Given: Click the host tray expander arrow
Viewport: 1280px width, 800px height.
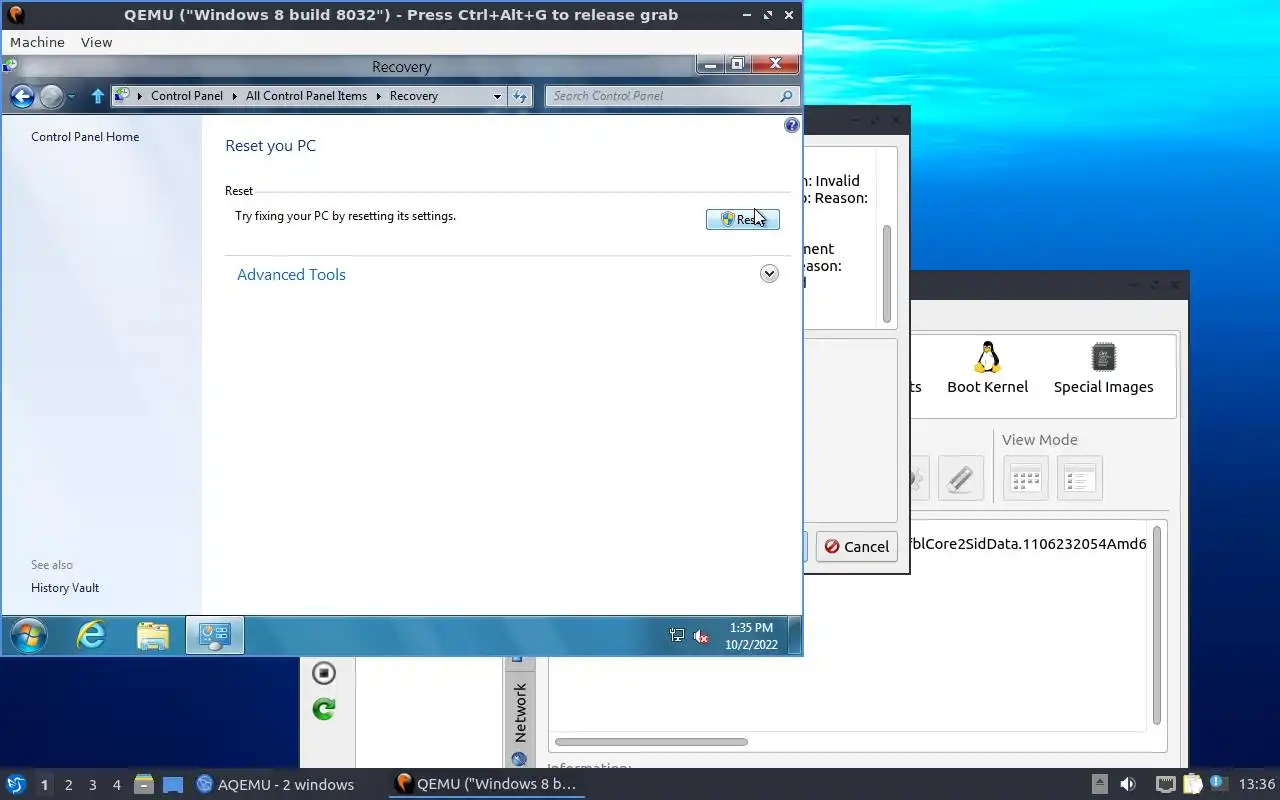Looking at the screenshot, I should pos(1099,784).
